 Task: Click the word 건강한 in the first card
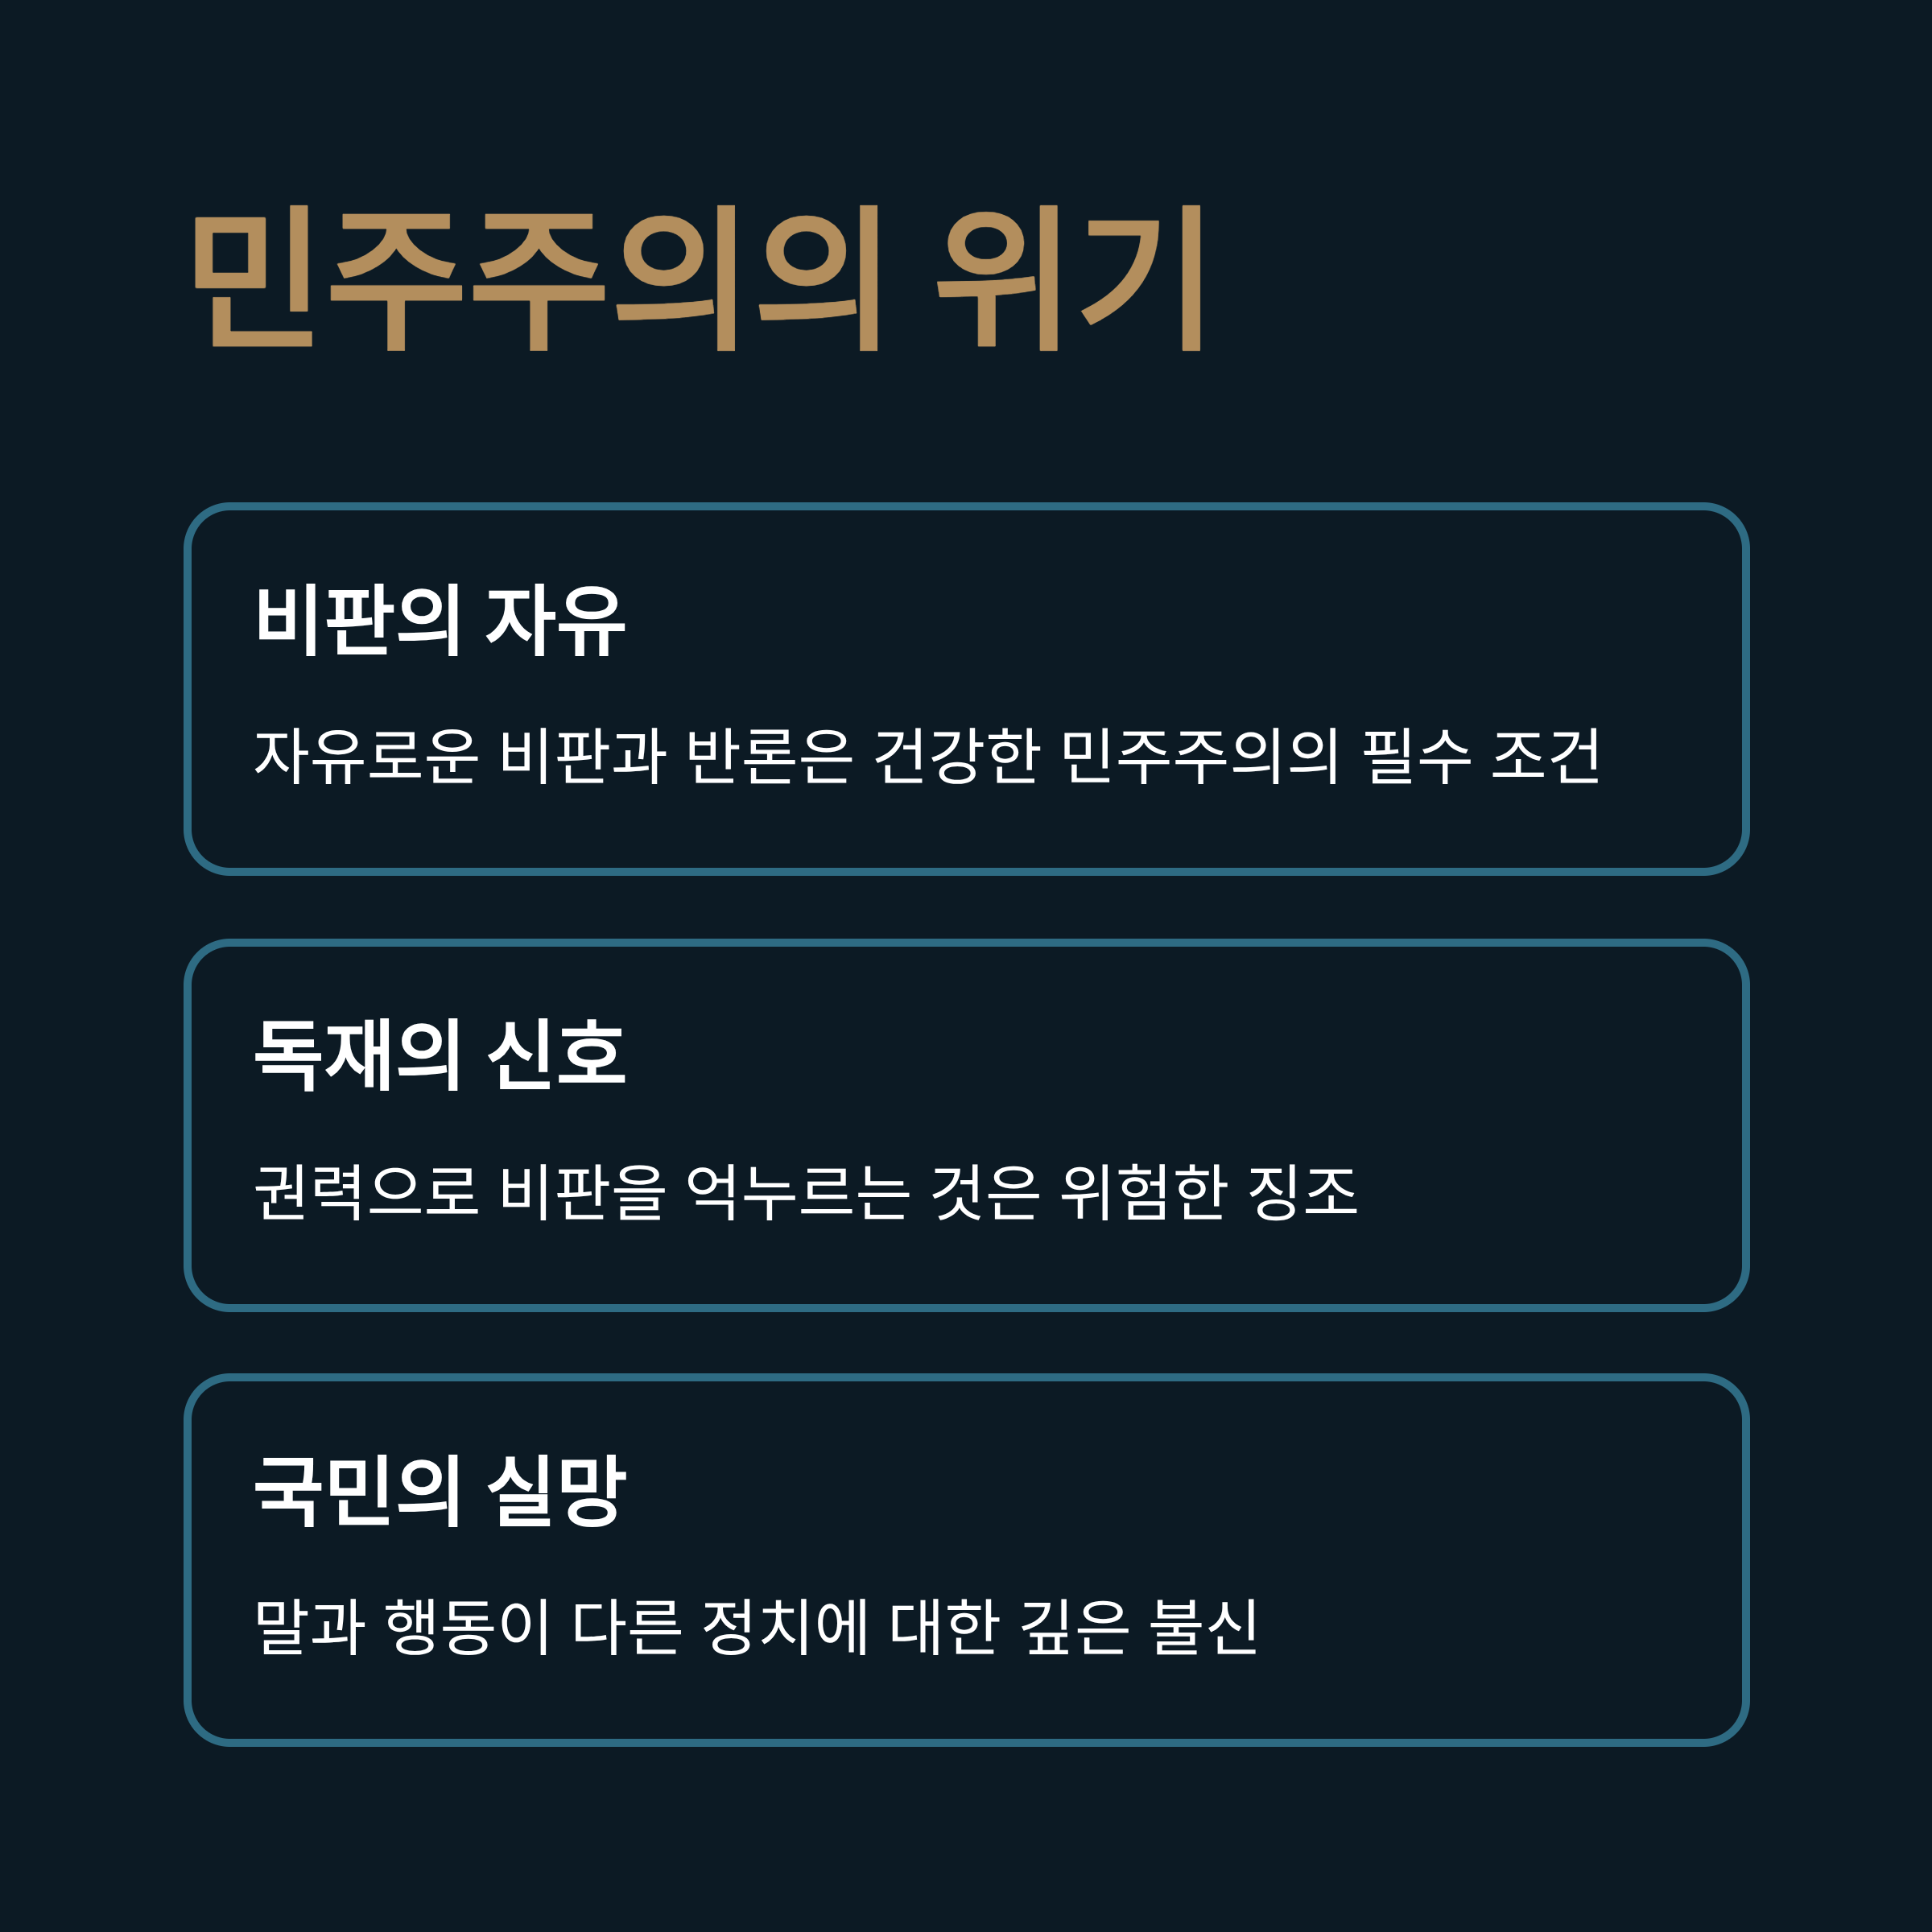coord(956,756)
